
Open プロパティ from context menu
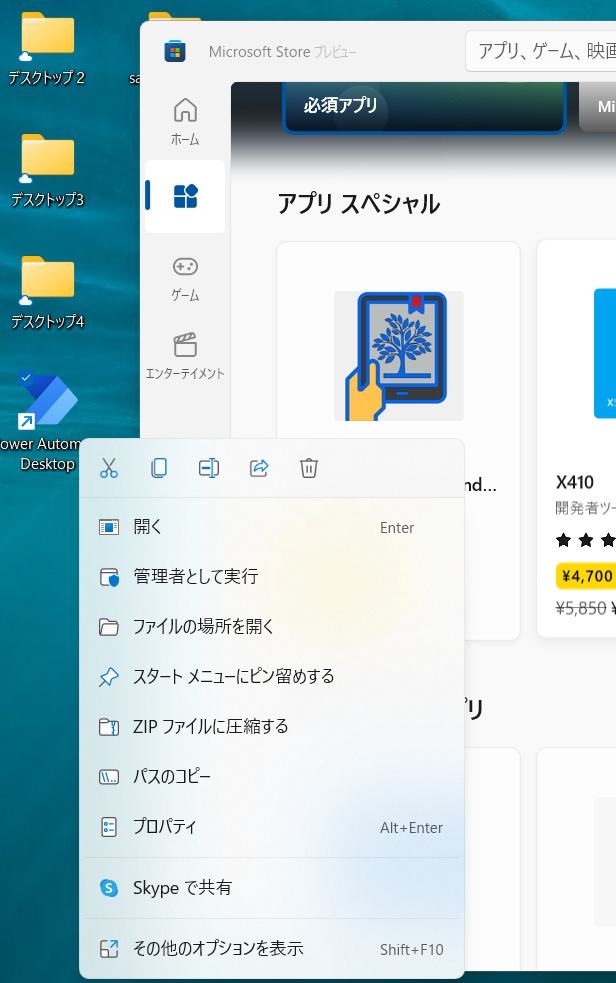[271, 827]
